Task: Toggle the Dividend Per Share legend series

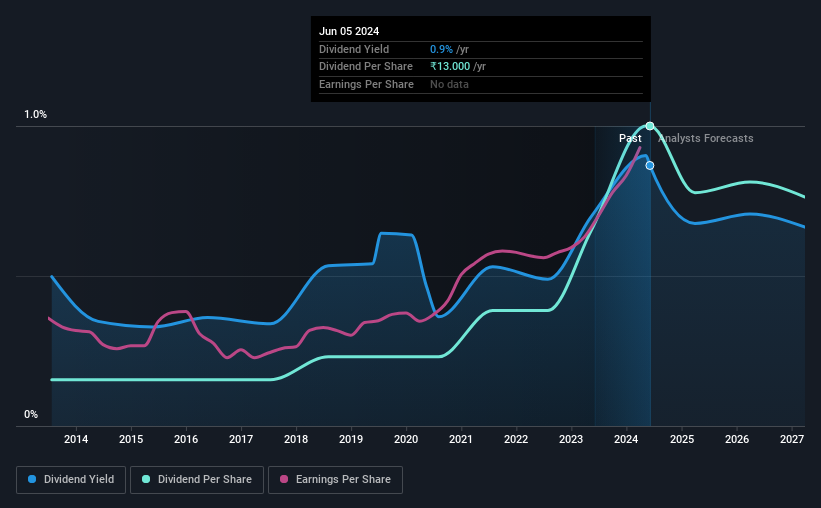Action: tap(197, 480)
